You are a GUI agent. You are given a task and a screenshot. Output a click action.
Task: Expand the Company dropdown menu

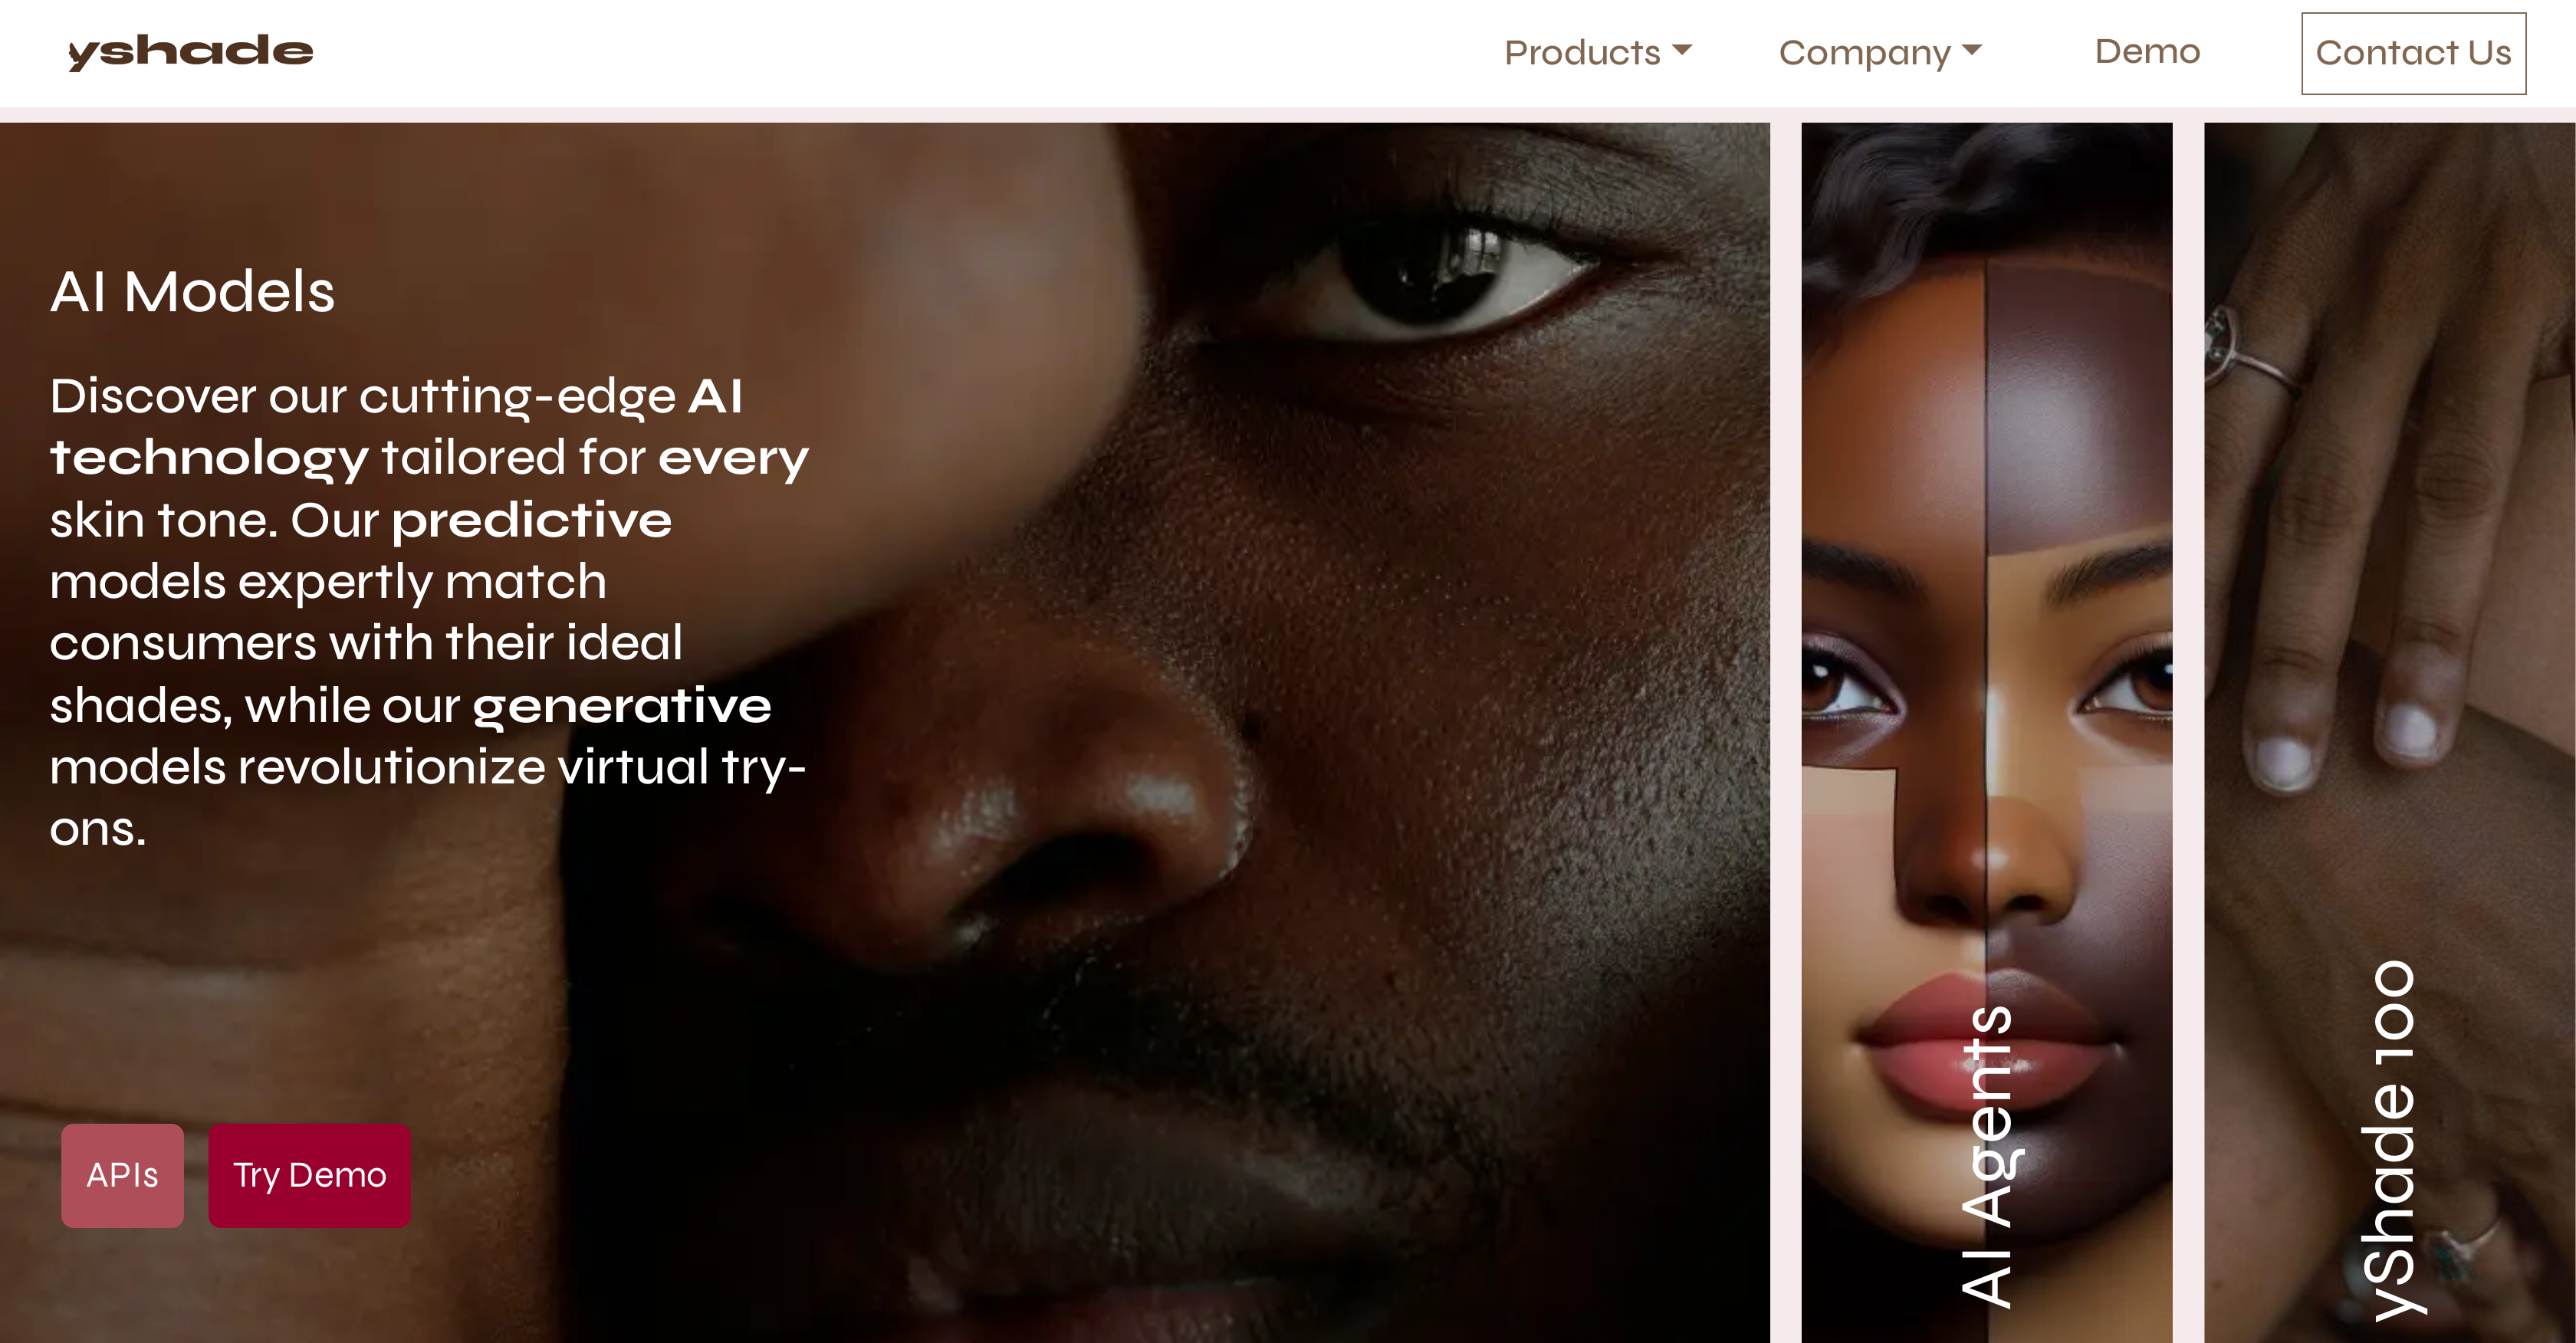point(1880,52)
